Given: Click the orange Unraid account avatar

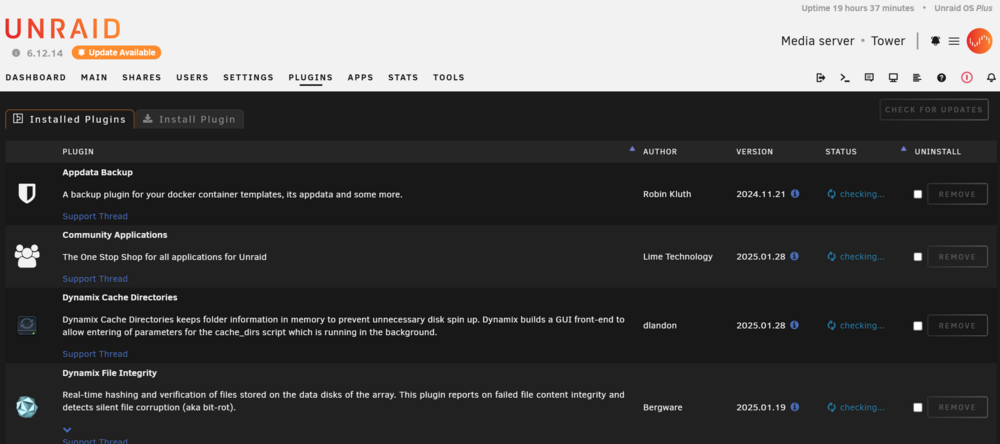Looking at the screenshot, I should click(979, 41).
